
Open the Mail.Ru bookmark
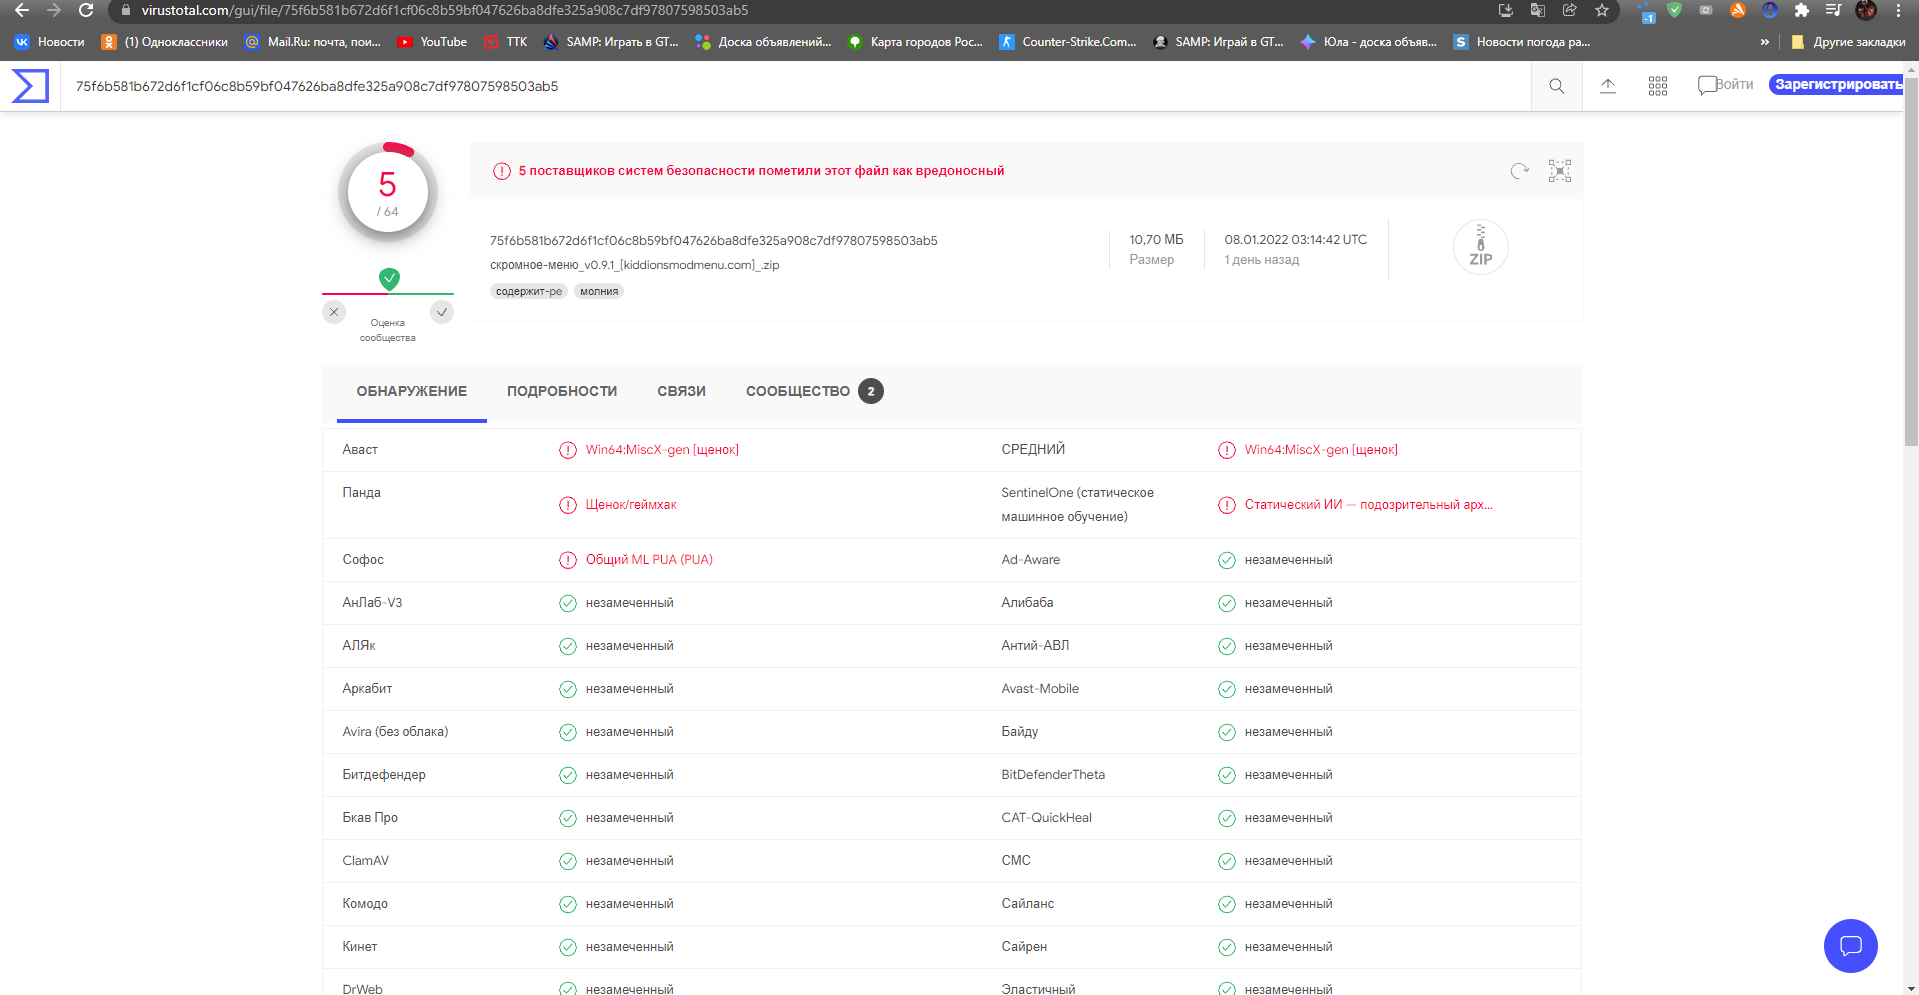(x=313, y=42)
